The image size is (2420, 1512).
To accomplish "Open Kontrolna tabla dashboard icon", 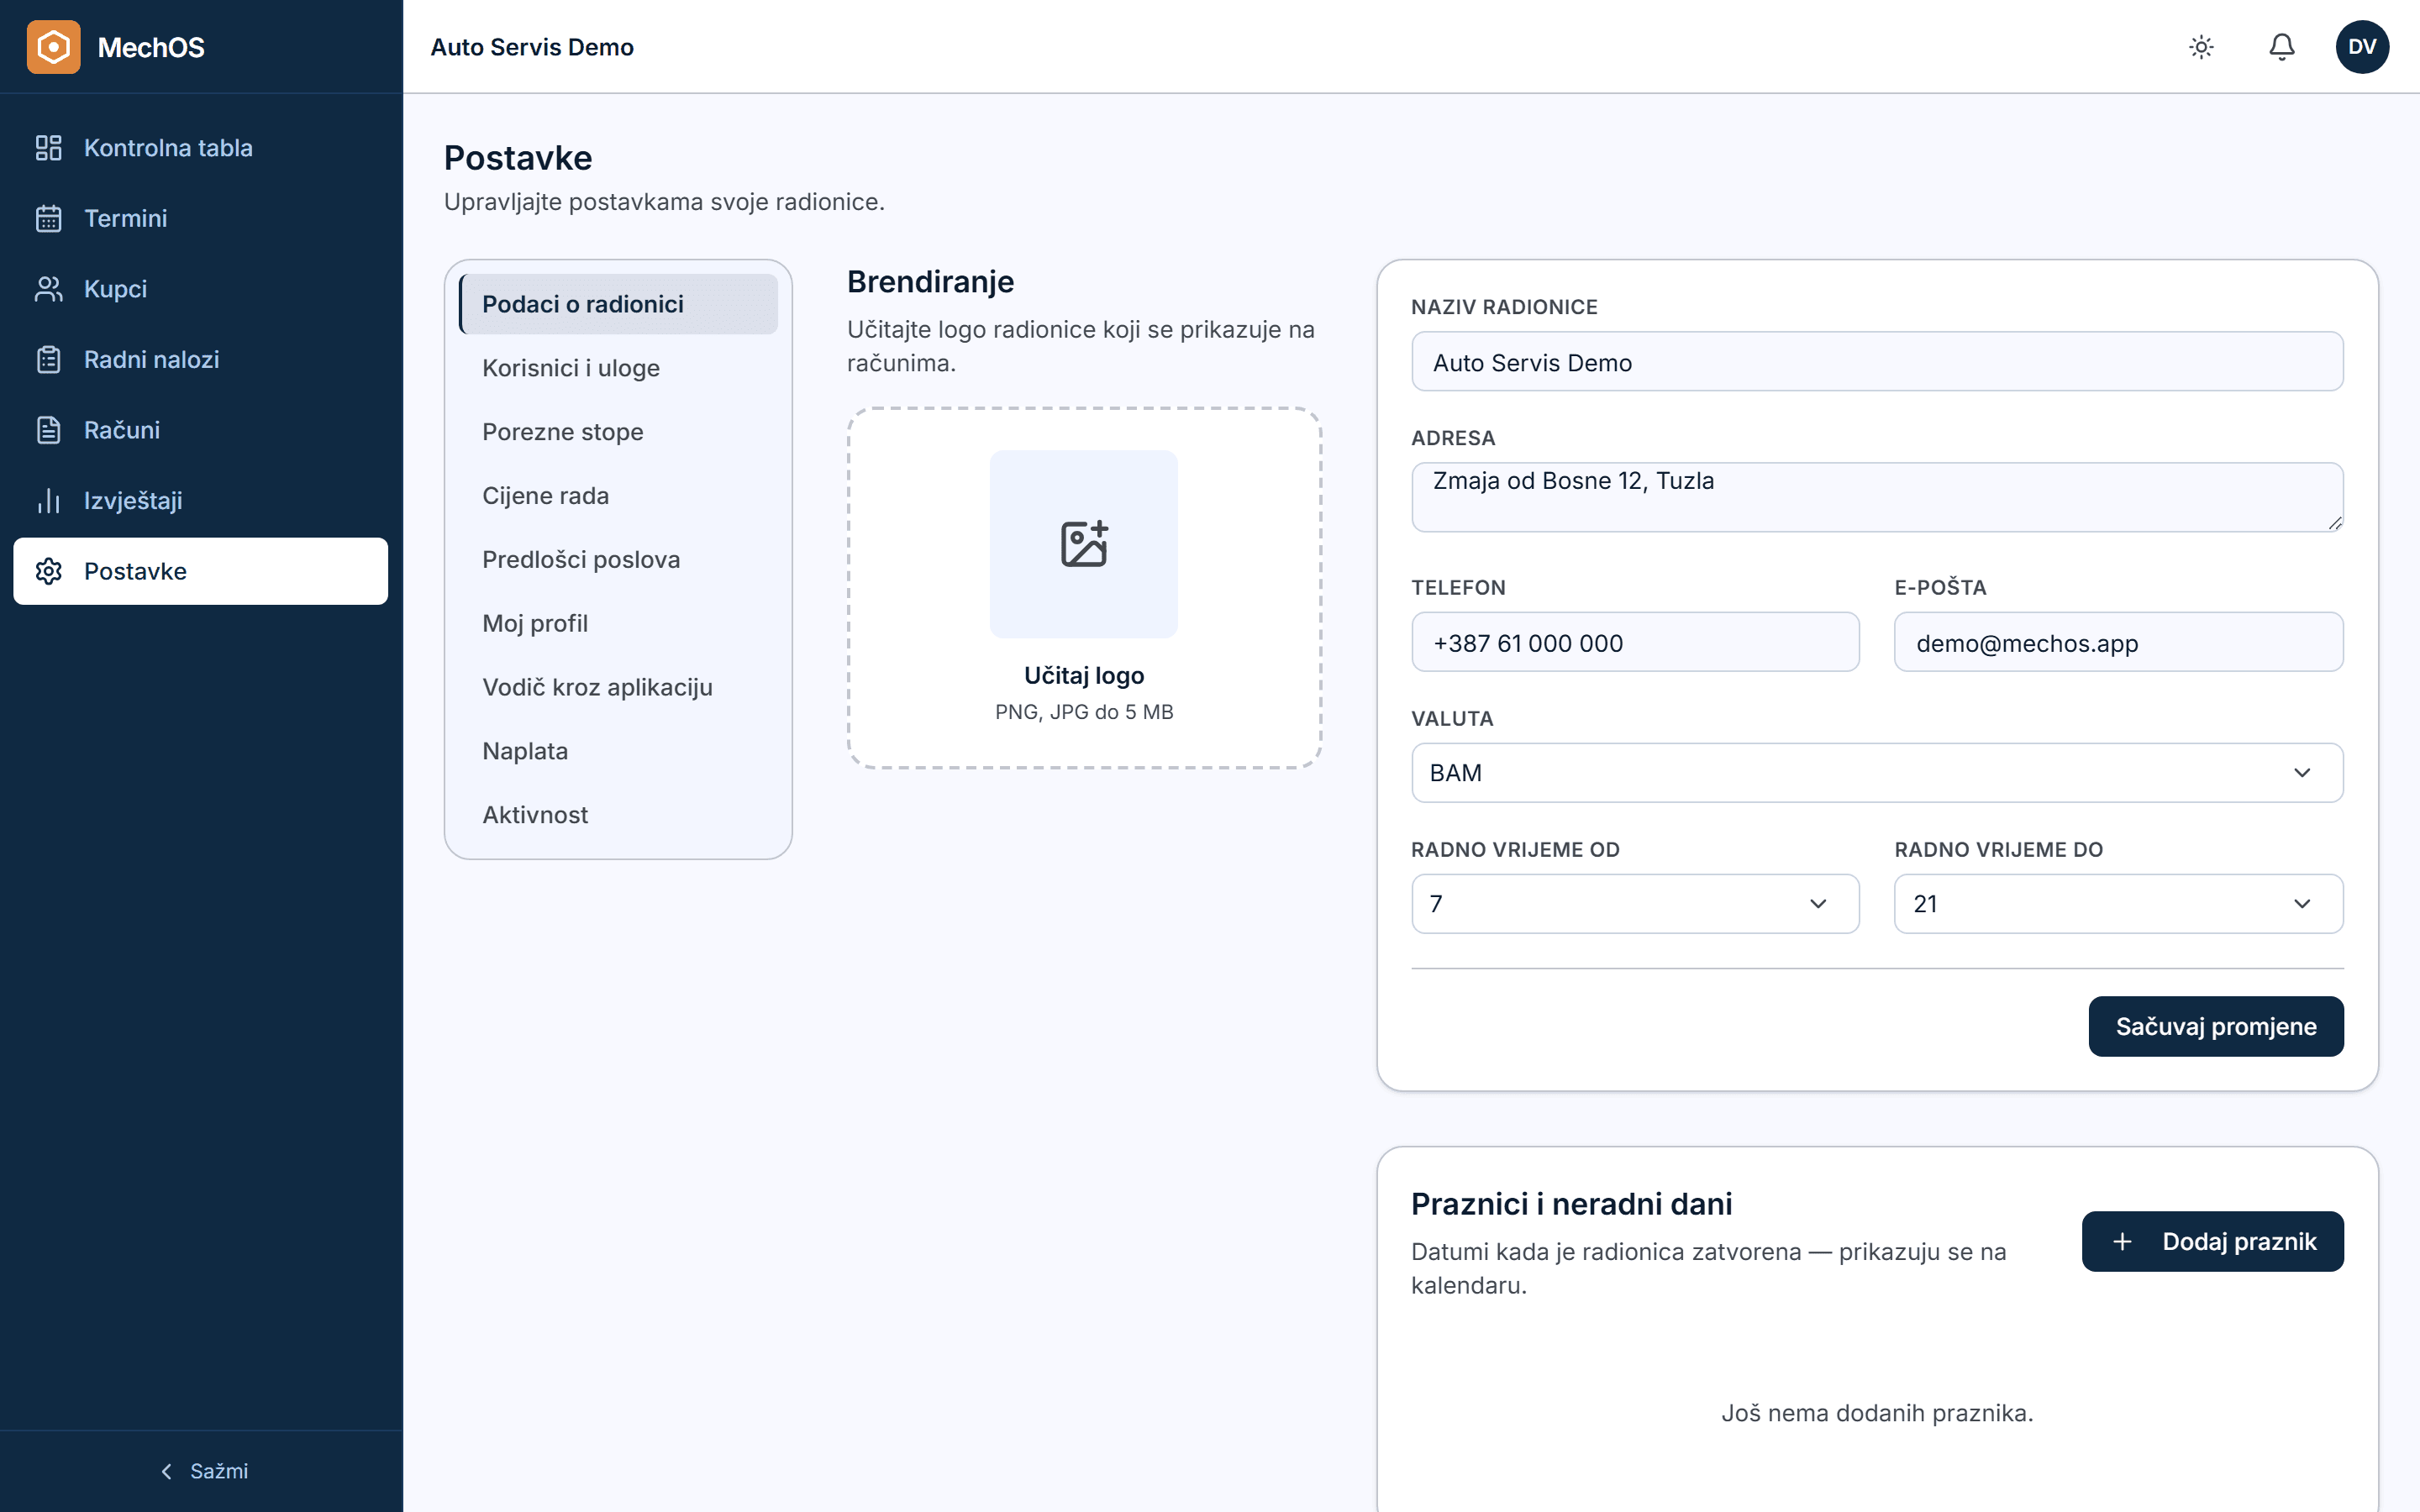I will 49,148.
